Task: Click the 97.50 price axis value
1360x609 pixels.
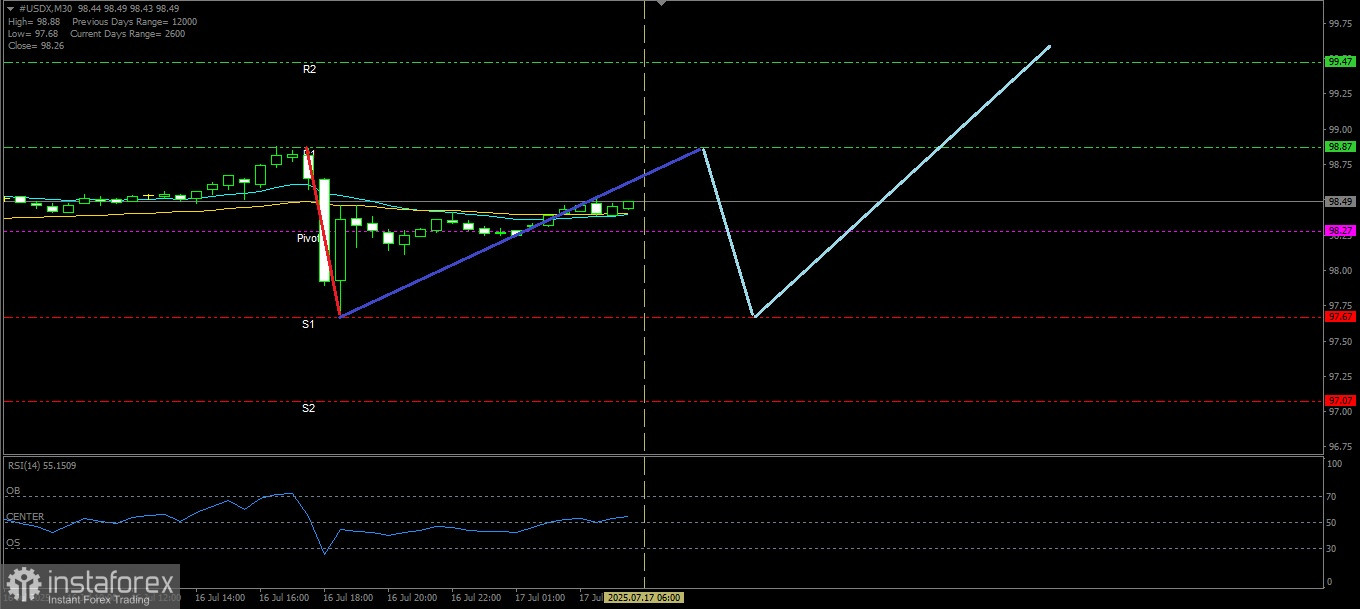Action: [x=1340, y=342]
